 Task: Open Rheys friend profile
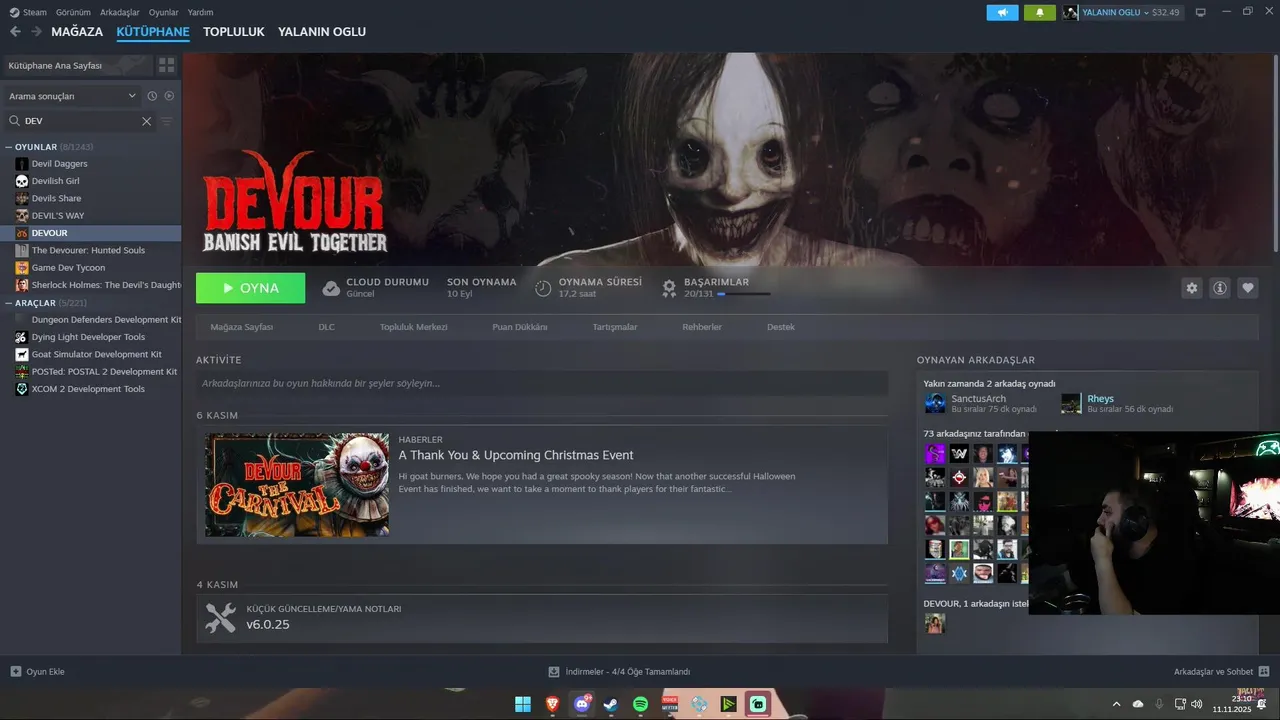1100,399
